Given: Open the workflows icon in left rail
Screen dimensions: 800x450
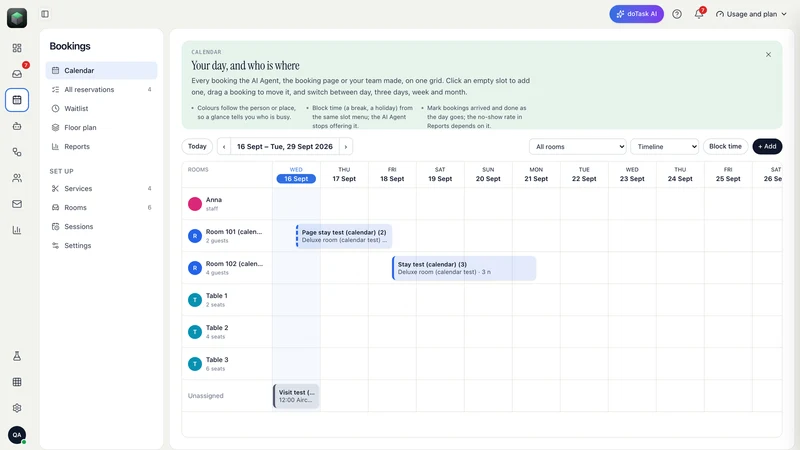Looking at the screenshot, I should (17, 152).
